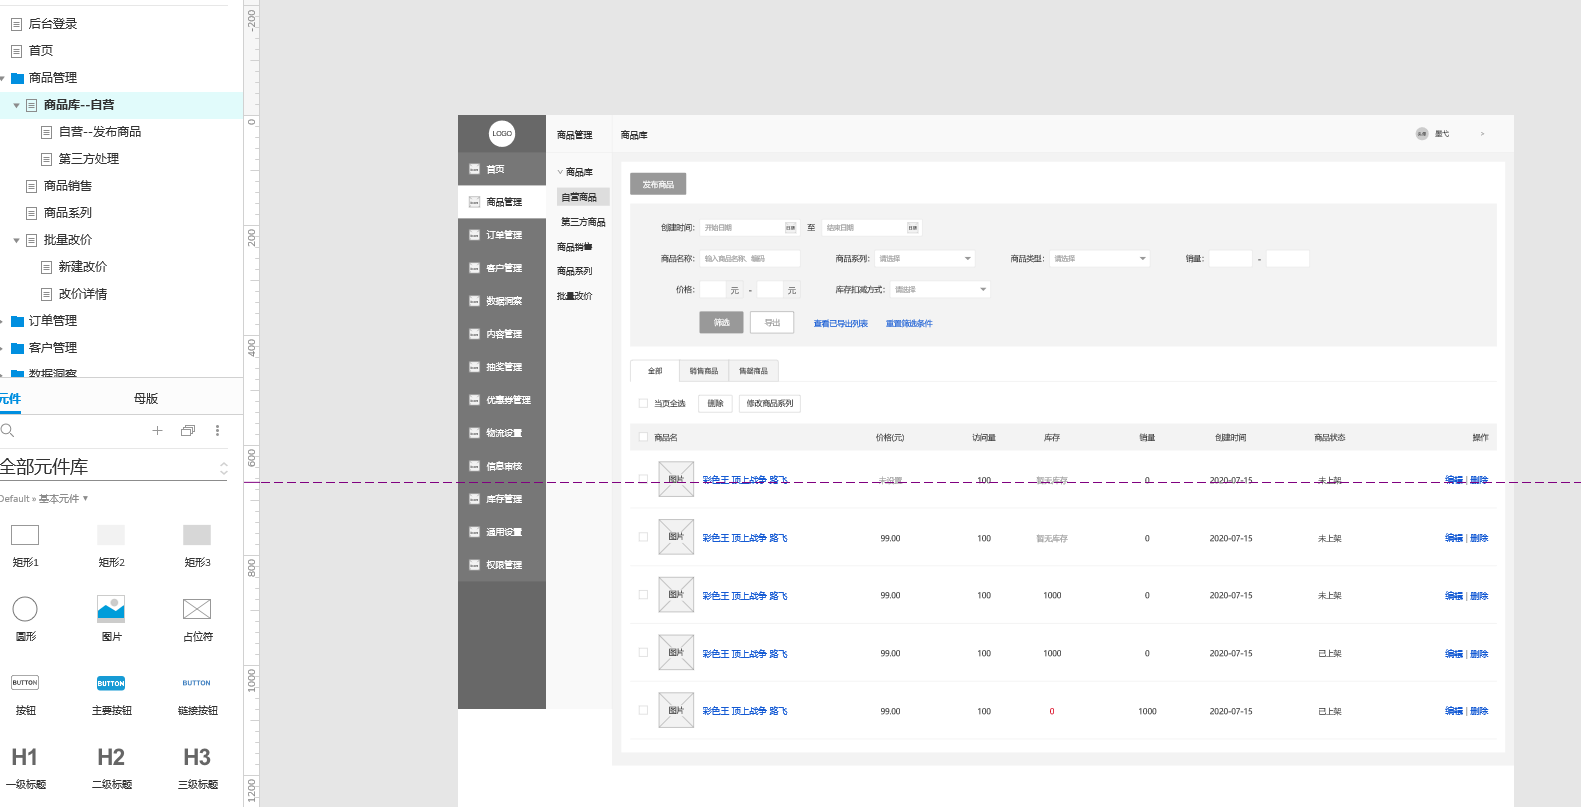
Task: Click the plus icon to add a library
Action: click(x=157, y=430)
